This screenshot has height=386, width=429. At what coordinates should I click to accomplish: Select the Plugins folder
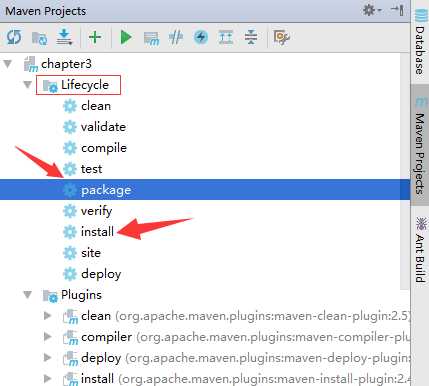(81, 295)
